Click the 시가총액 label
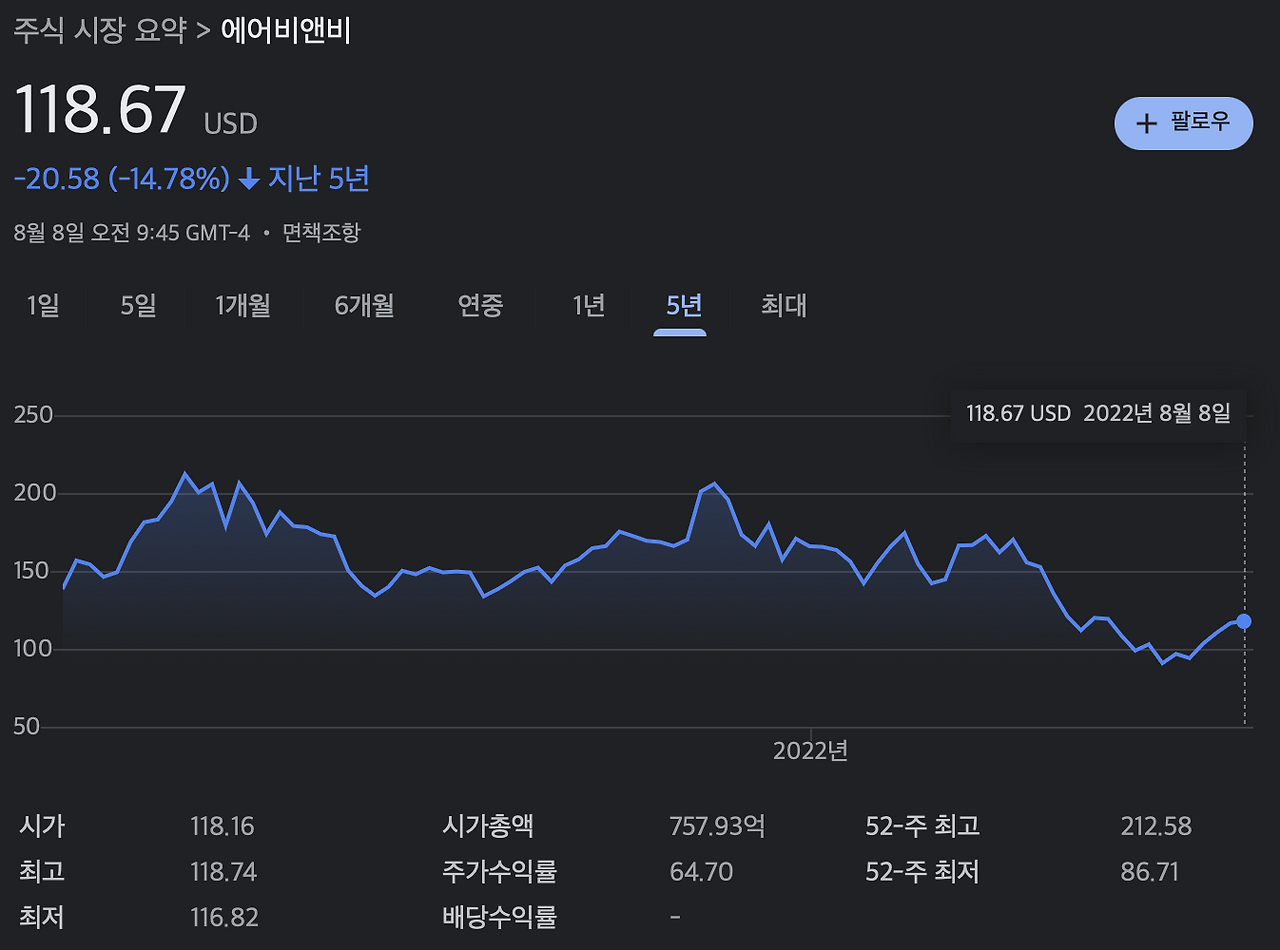 [488, 827]
